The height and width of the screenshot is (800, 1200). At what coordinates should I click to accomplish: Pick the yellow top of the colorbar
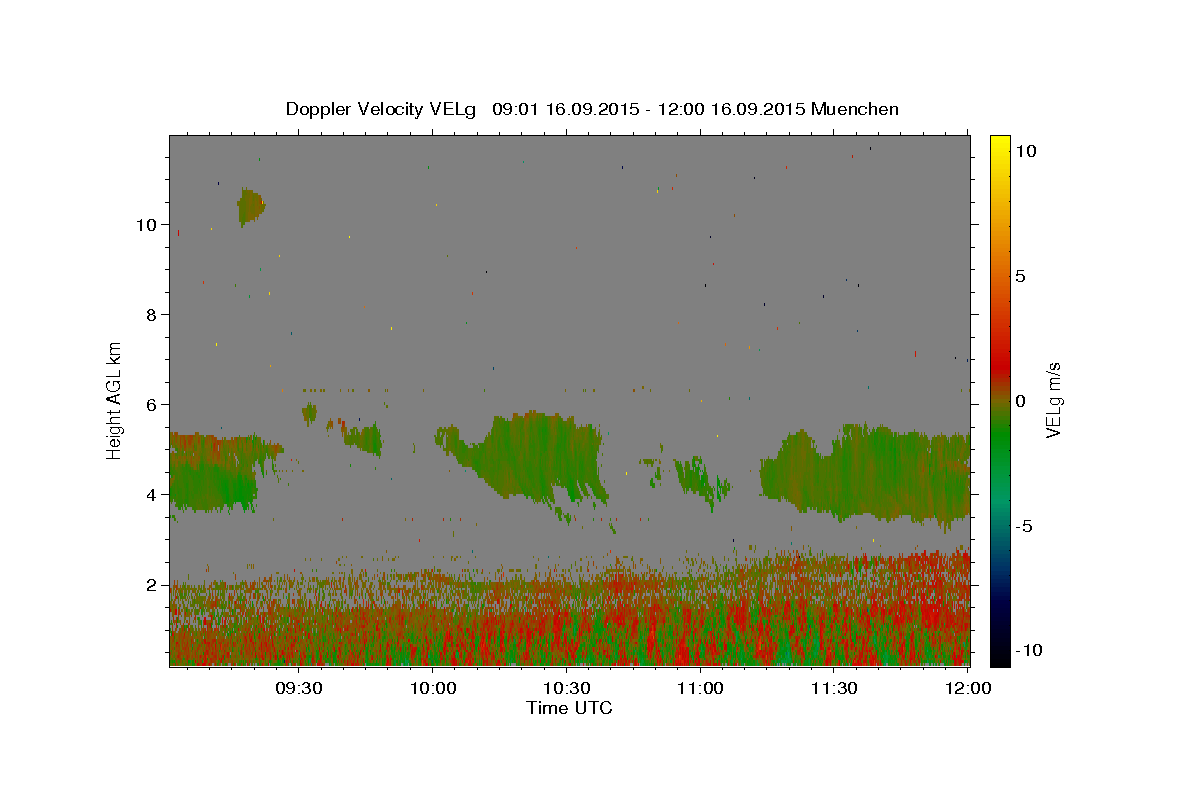(999, 145)
